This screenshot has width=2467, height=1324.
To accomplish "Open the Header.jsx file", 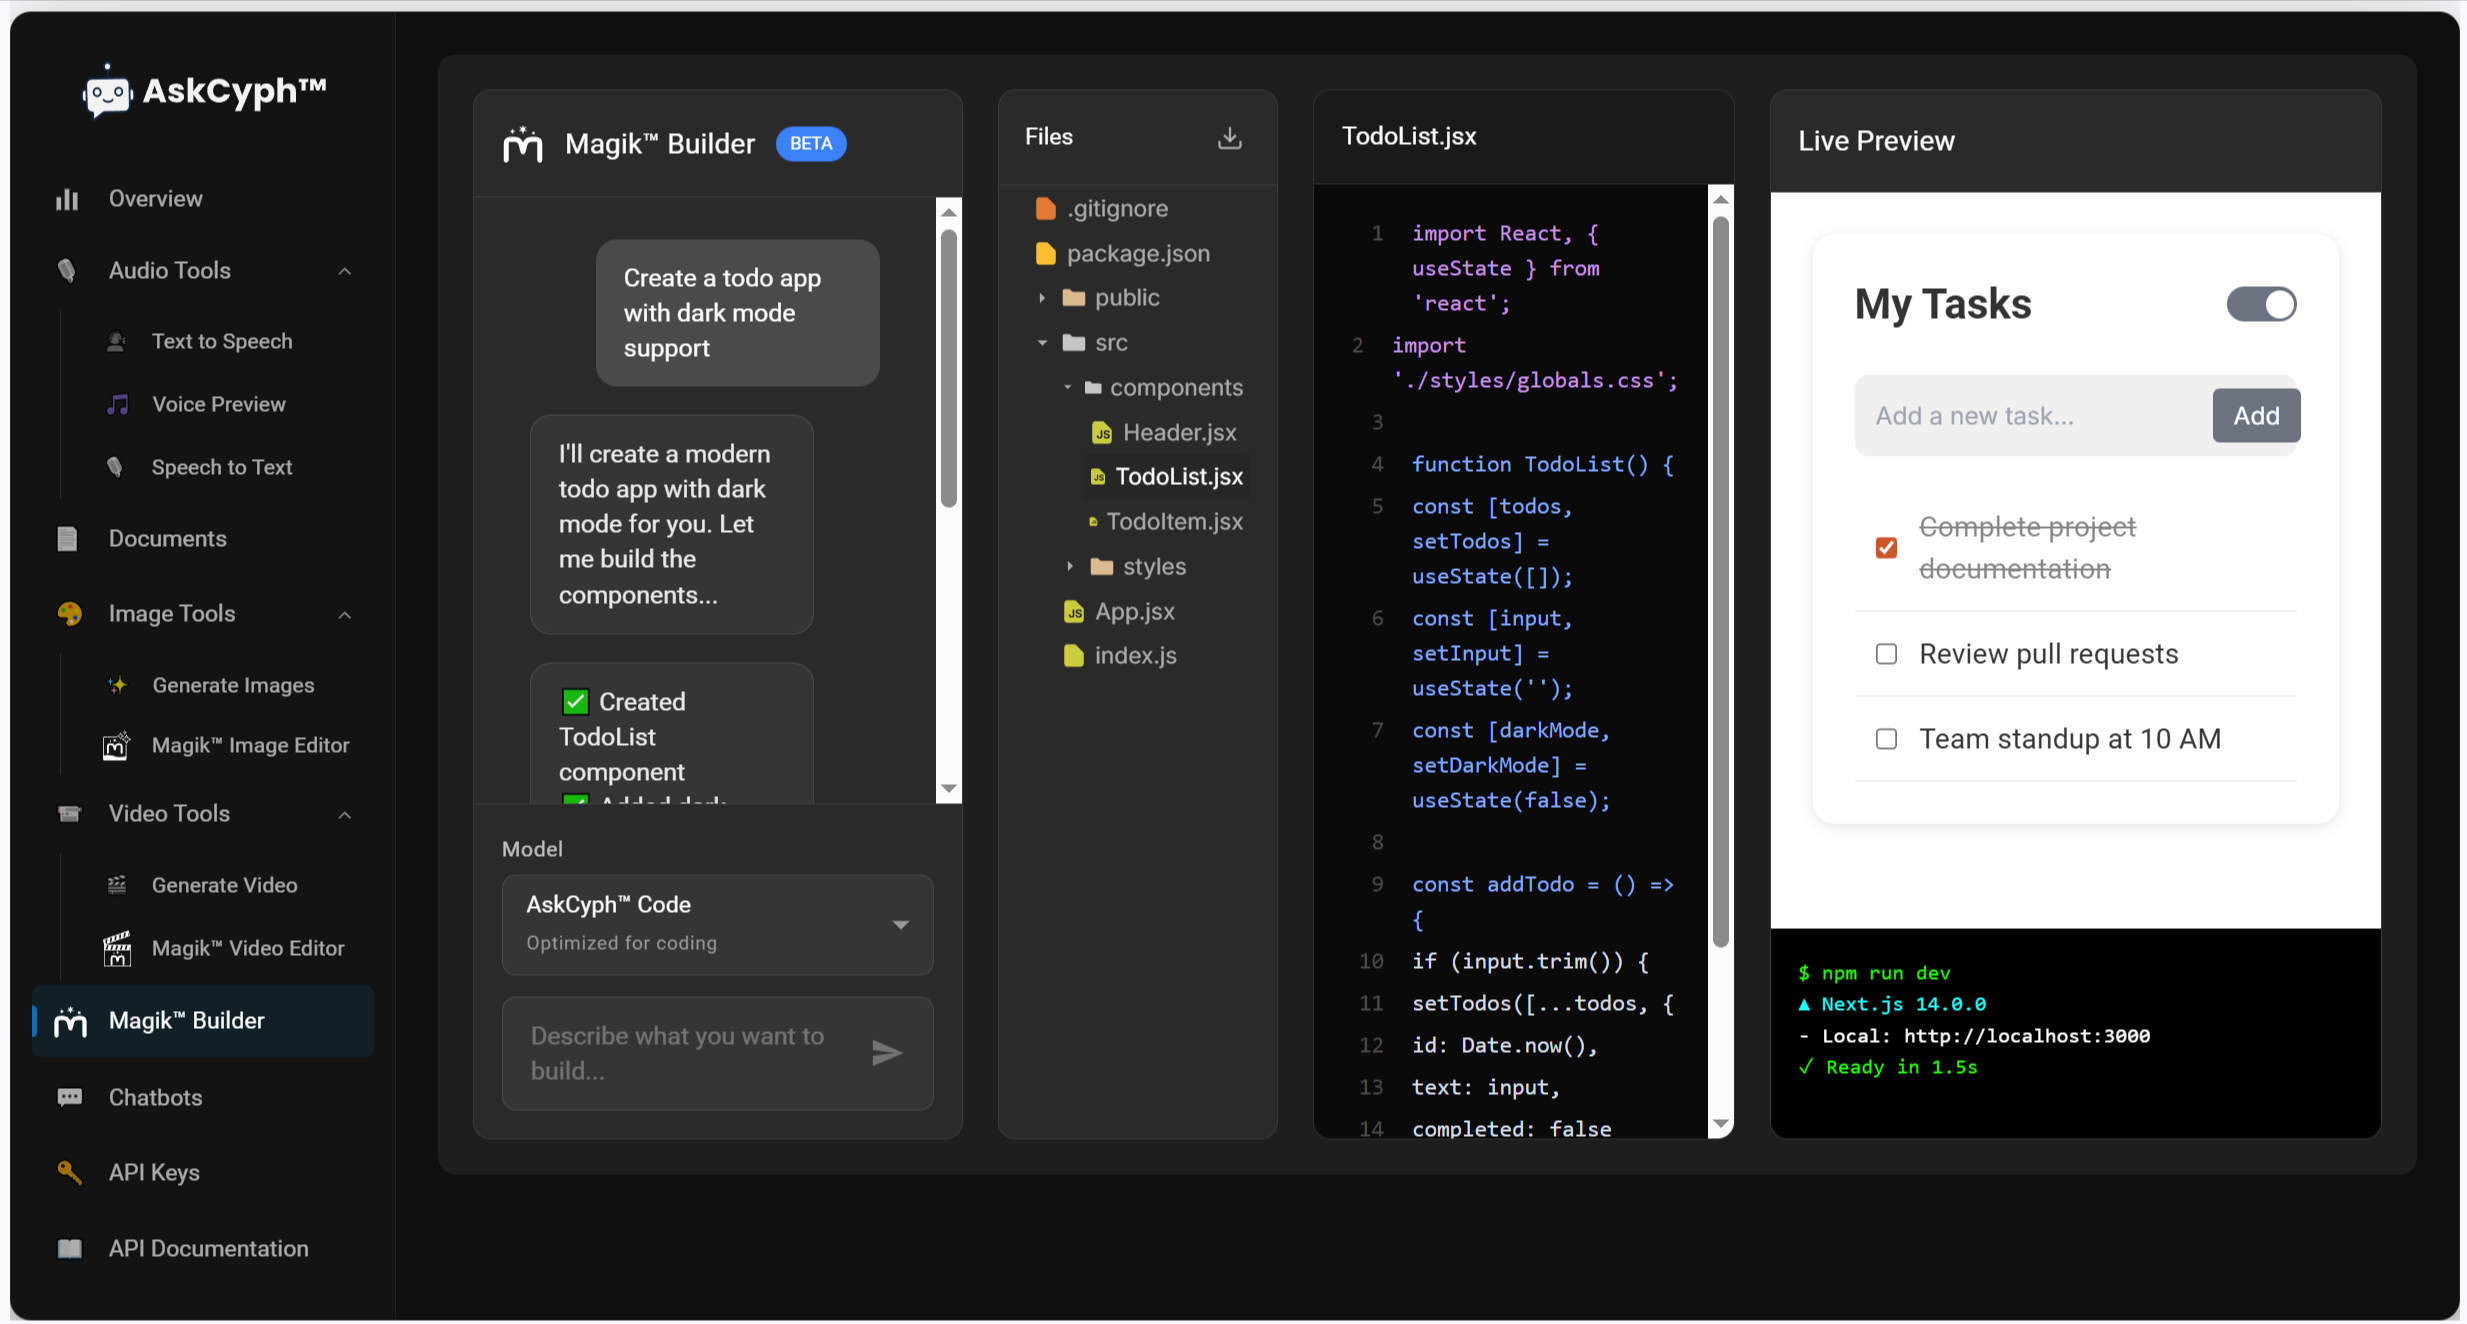I will (1179, 432).
